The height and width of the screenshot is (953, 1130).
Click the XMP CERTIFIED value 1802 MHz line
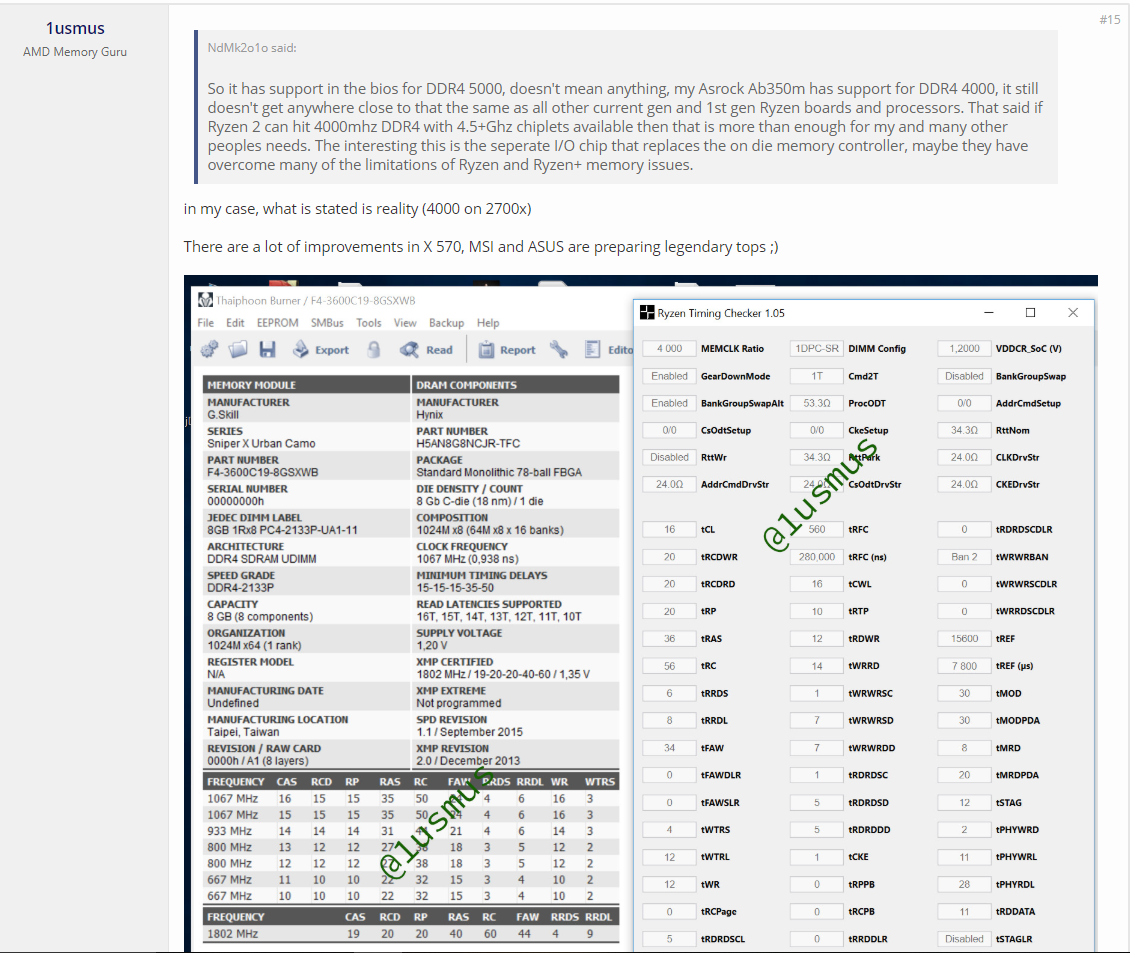(503, 674)
